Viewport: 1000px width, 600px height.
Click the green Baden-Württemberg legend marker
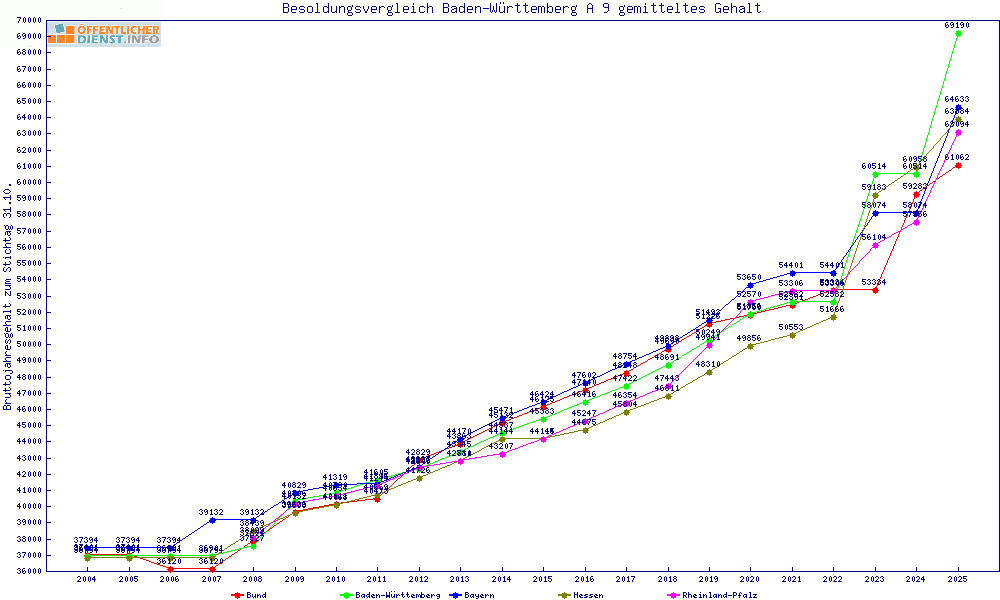(x=347, y=595)
